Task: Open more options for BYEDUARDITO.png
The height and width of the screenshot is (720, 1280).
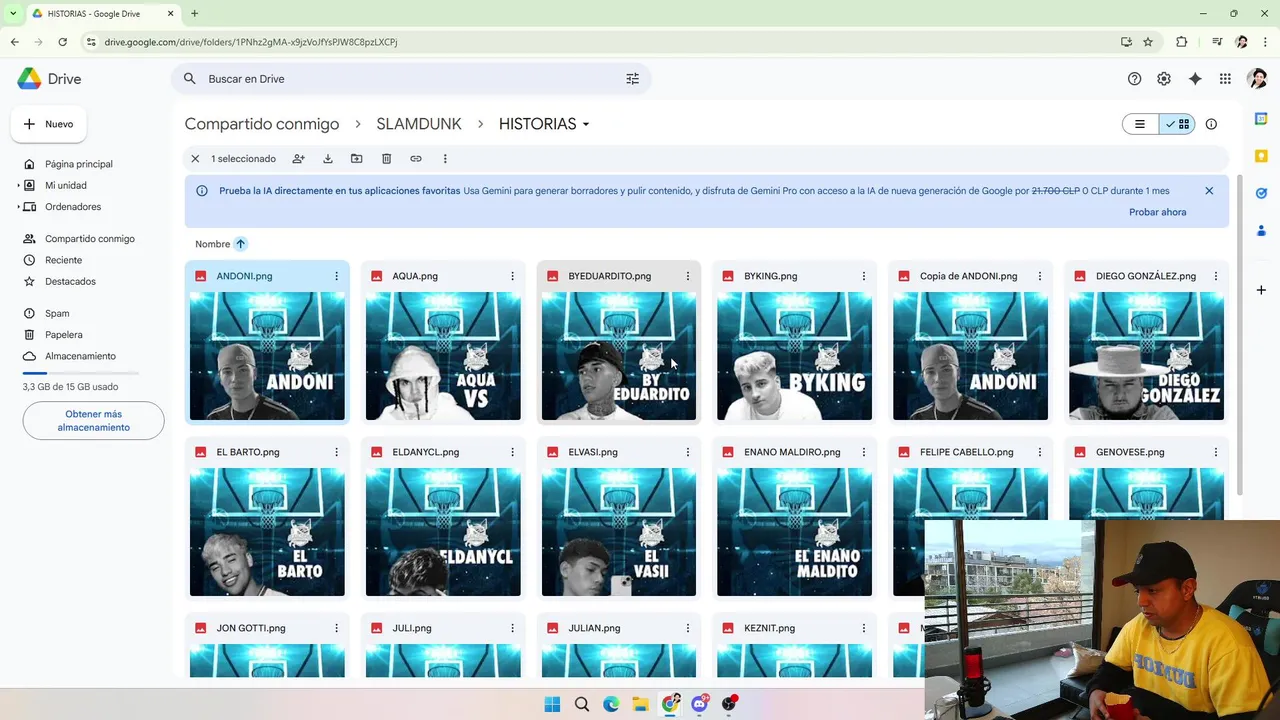Action: pos(687,276)
